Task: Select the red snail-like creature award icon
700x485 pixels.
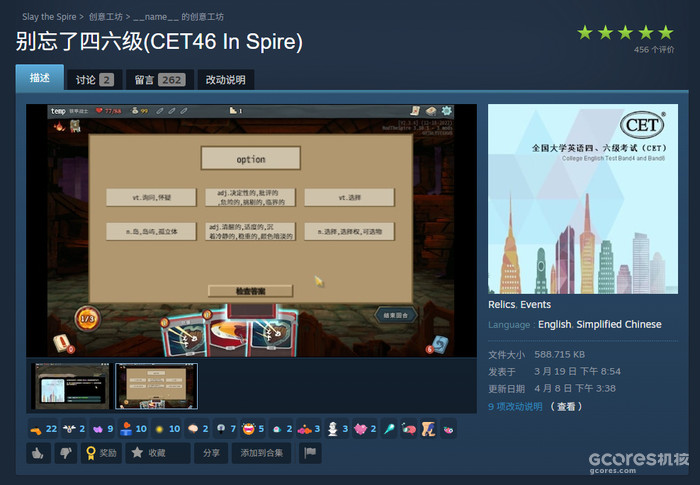Action: [x=408, y=429]
